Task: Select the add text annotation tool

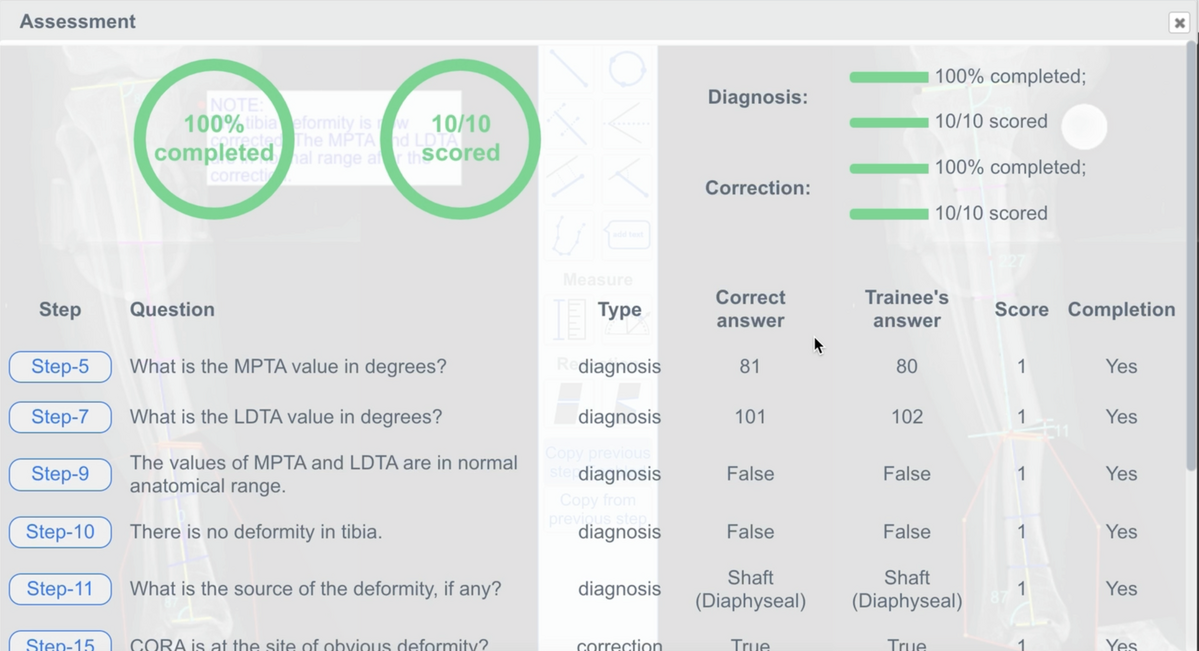Action: click(x=627, y=235)
